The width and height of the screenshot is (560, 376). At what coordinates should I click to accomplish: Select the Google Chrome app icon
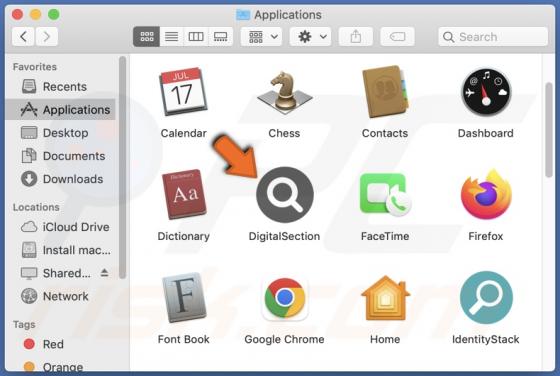click(x=285, y=298)
